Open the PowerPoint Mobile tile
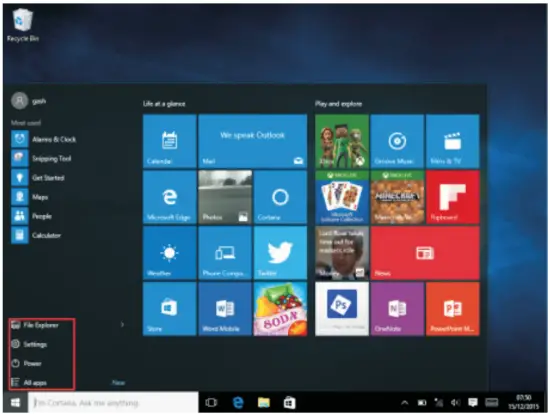Screen dimensions: 550x414 (452, 309)
